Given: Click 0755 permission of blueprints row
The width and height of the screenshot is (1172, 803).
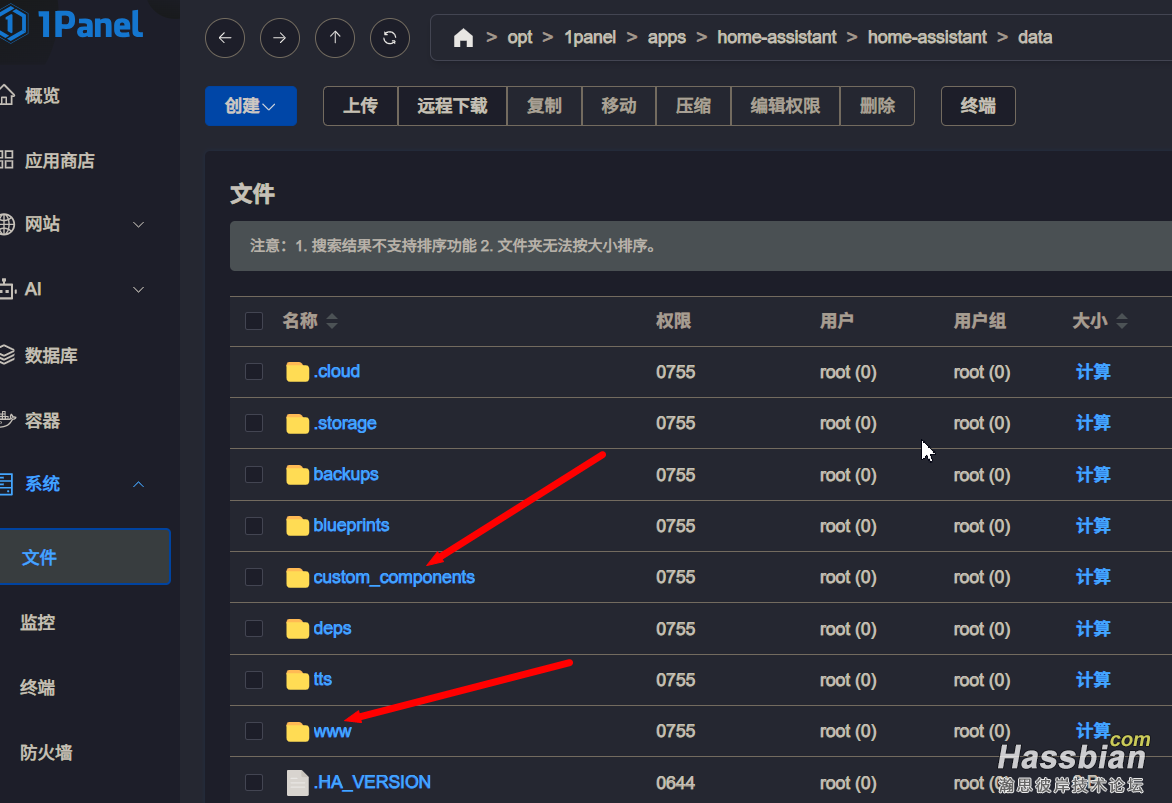Looking at the screenshot, I should tap(676, 526).
